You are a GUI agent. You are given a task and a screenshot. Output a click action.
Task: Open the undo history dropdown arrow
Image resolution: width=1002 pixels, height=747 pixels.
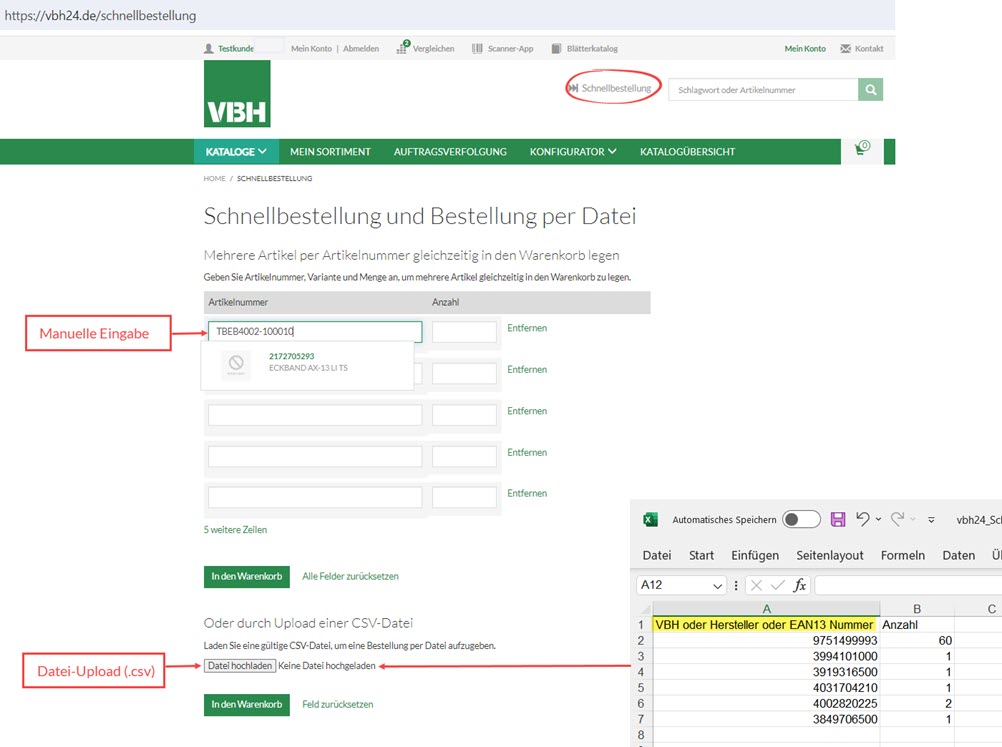(x=879, y=520)
